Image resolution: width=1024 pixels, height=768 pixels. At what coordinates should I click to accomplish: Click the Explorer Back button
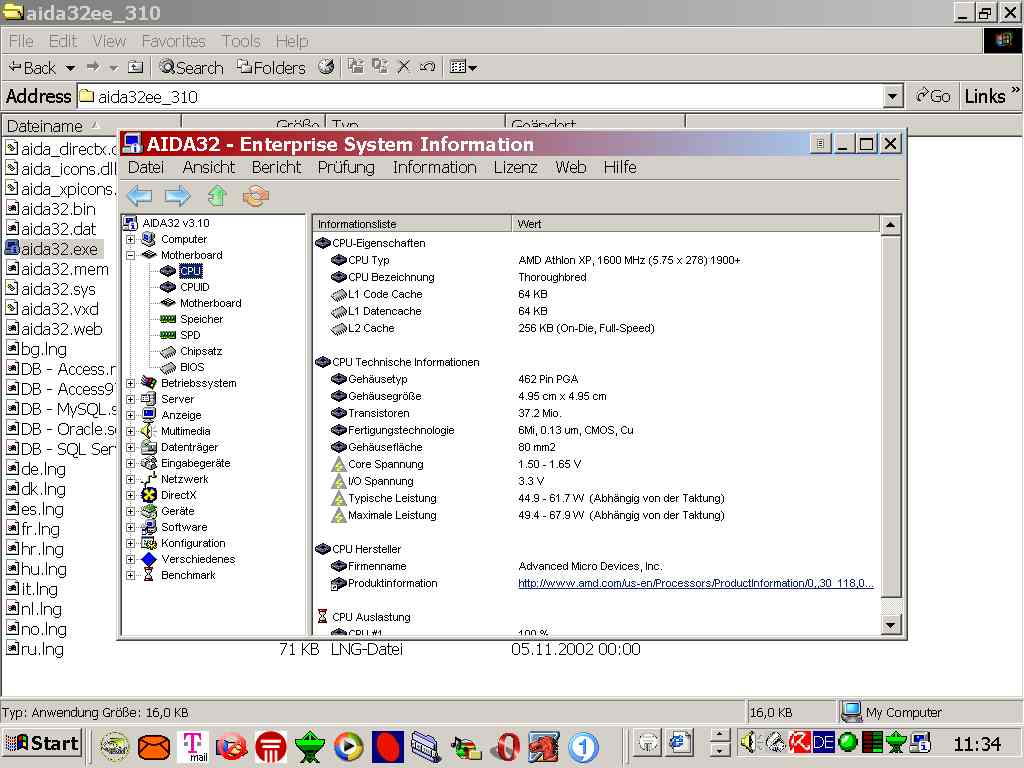tap(32, 67)
